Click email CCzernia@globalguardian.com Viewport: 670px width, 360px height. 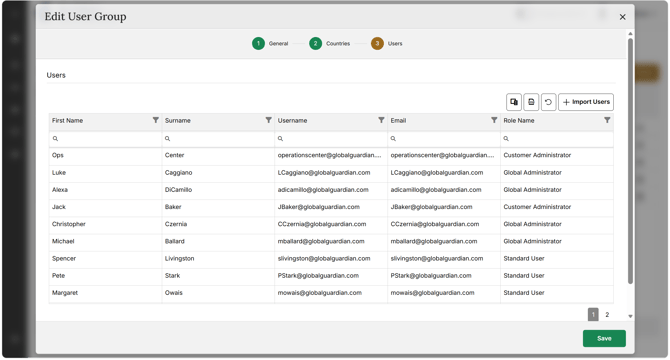click(x=435, y=224)
